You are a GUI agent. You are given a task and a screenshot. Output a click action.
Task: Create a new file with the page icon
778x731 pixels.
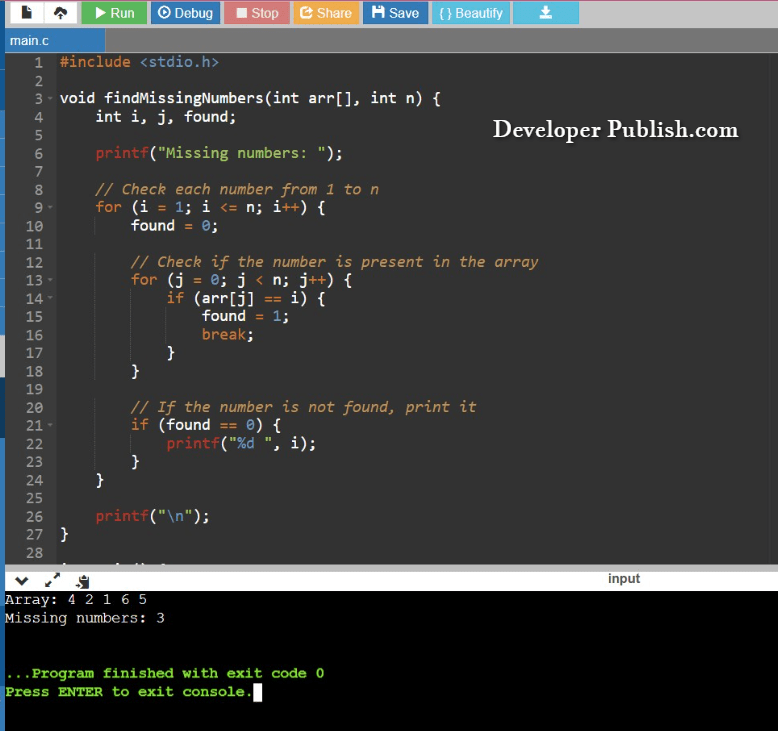[26, 13]
